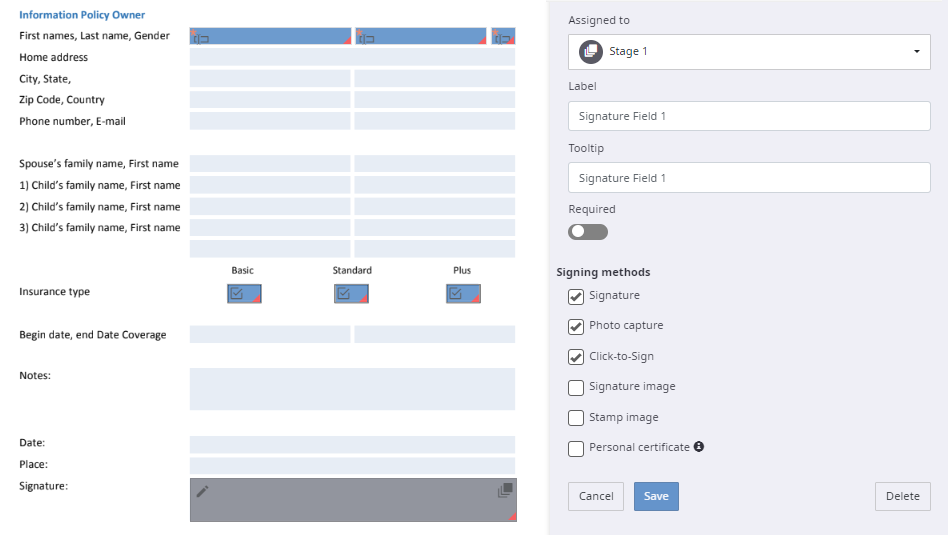Click the pencil icon in the signature field

point(203,491)
